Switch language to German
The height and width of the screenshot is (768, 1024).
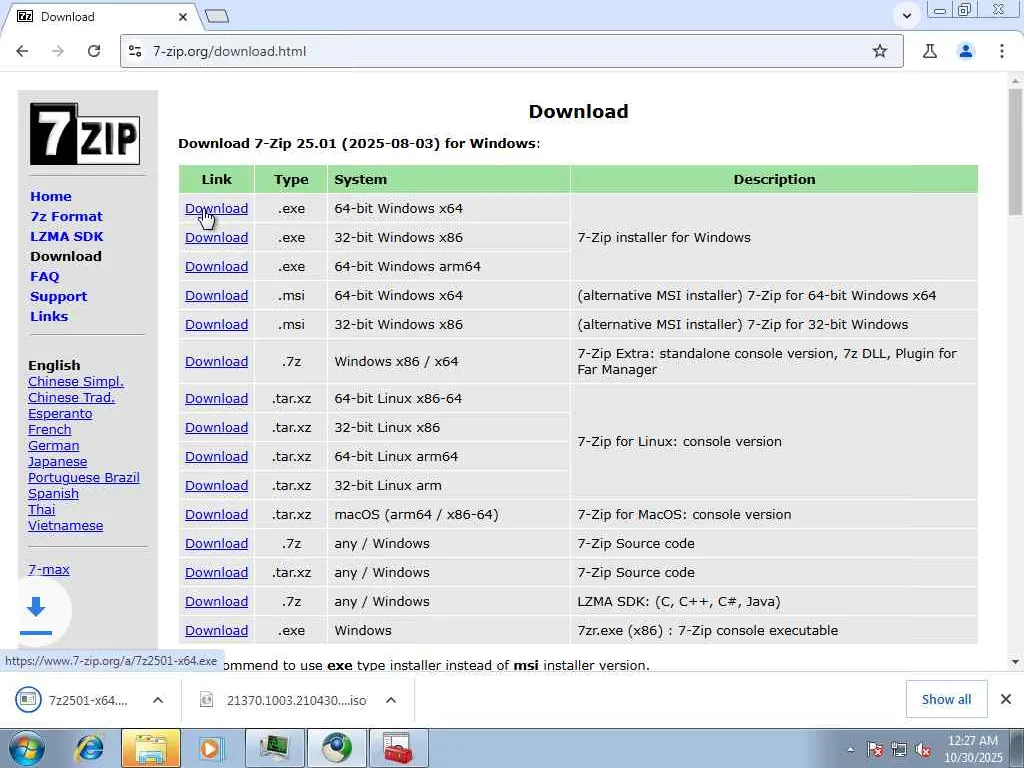click(54, 445)
